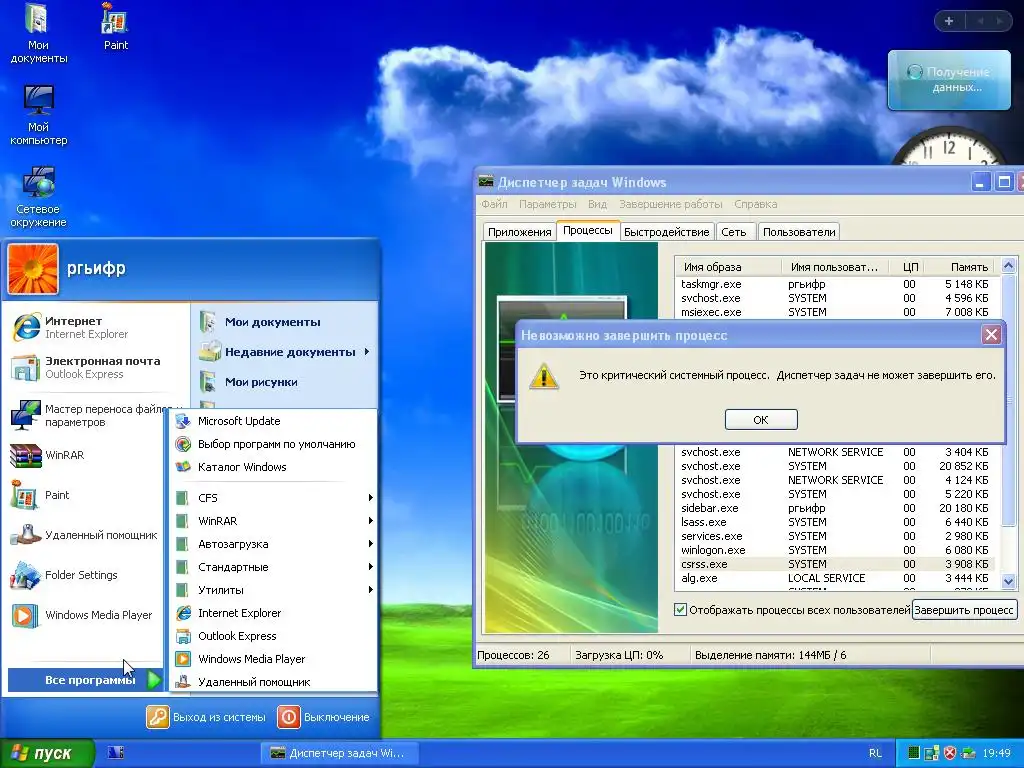Select Диспетчер задач taskbar button
The width and height of the screenshot is (1024, 768).
click(340, 753)
